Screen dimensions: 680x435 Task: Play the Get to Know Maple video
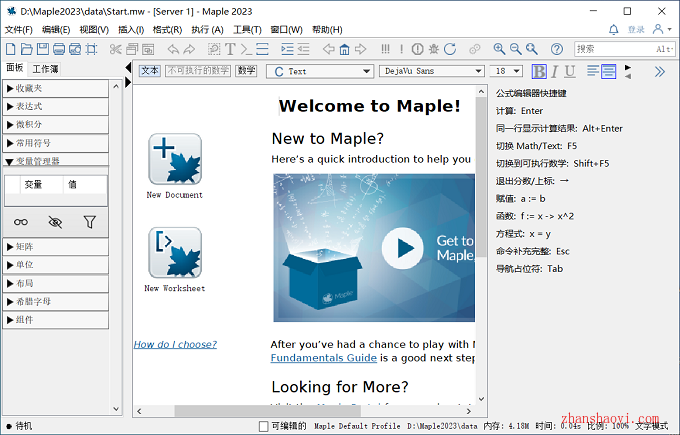(x=402, y=249)
